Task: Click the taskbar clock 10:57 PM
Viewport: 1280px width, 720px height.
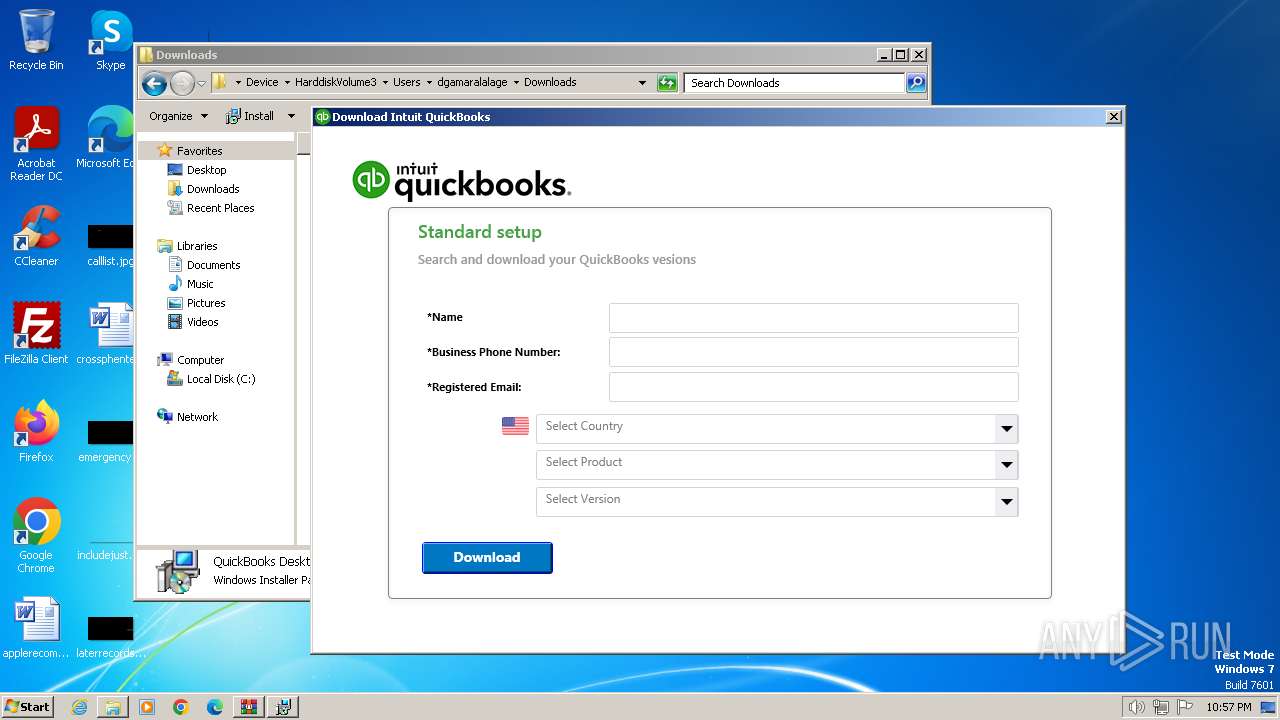Action: [x=1228, y=707]
